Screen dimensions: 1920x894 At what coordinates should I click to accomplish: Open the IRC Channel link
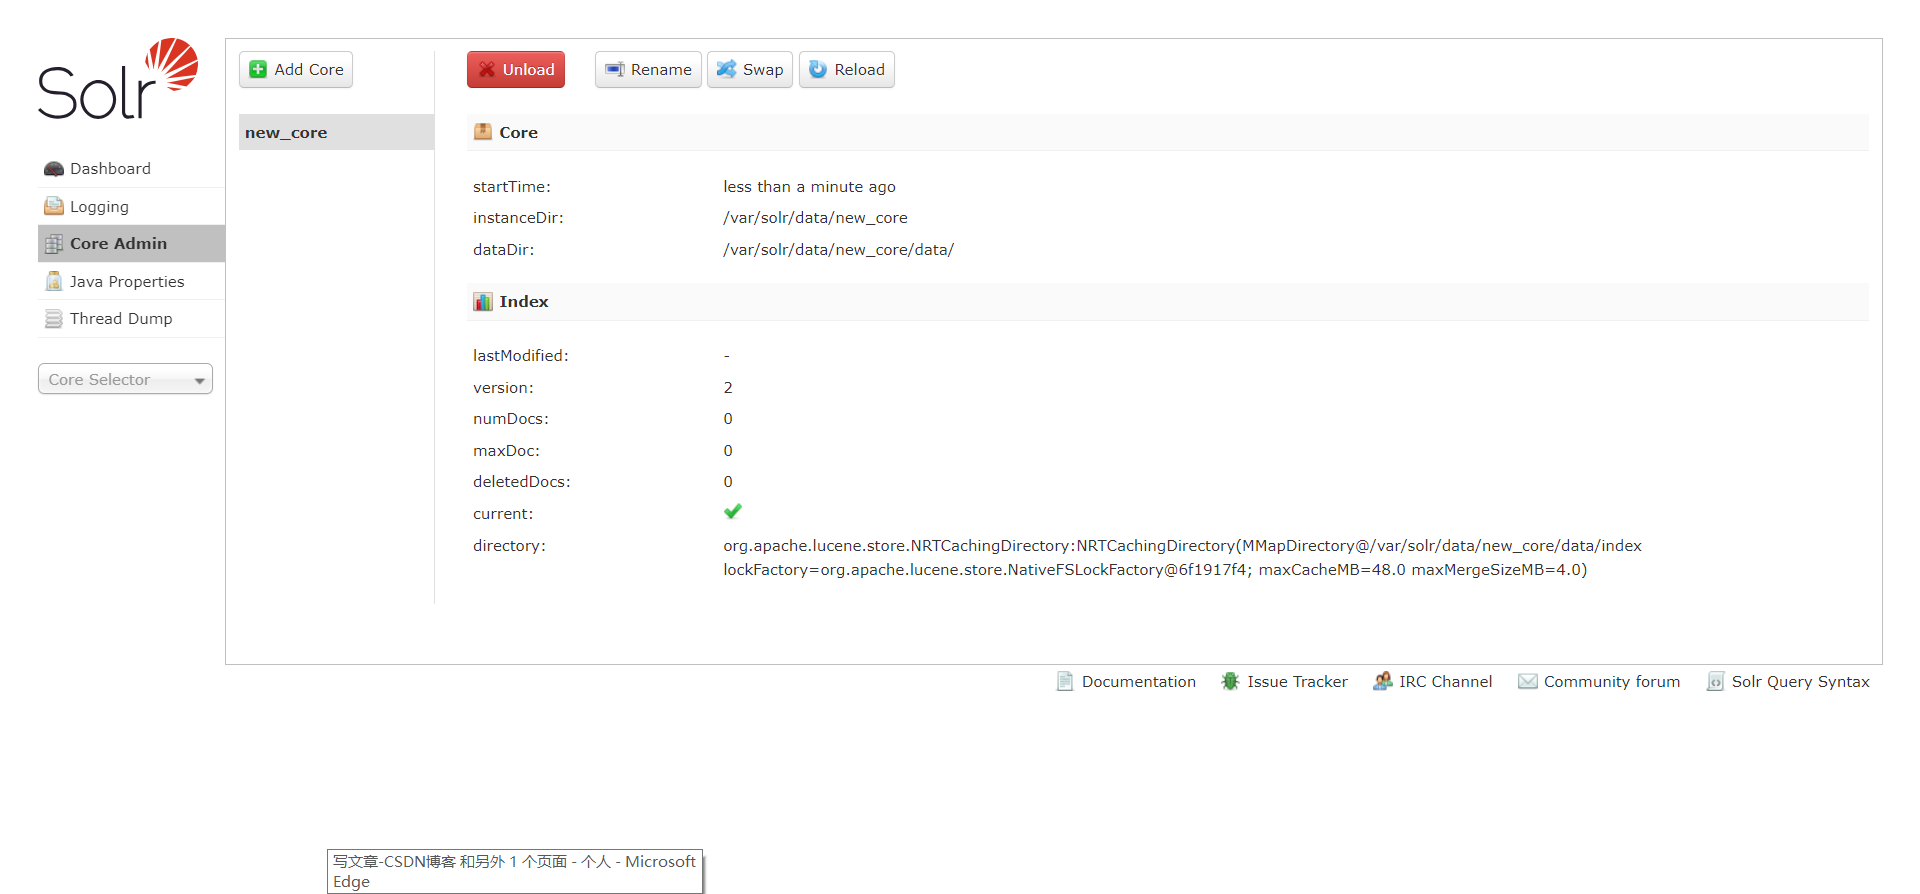[1445, 681]
